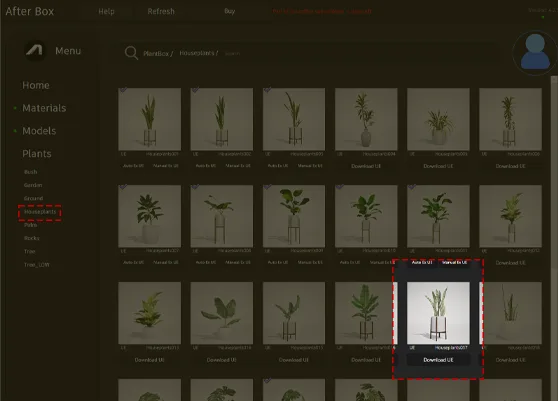
Task: Open Houseplants008 thumbnail
Action: (x=222, y=216)
